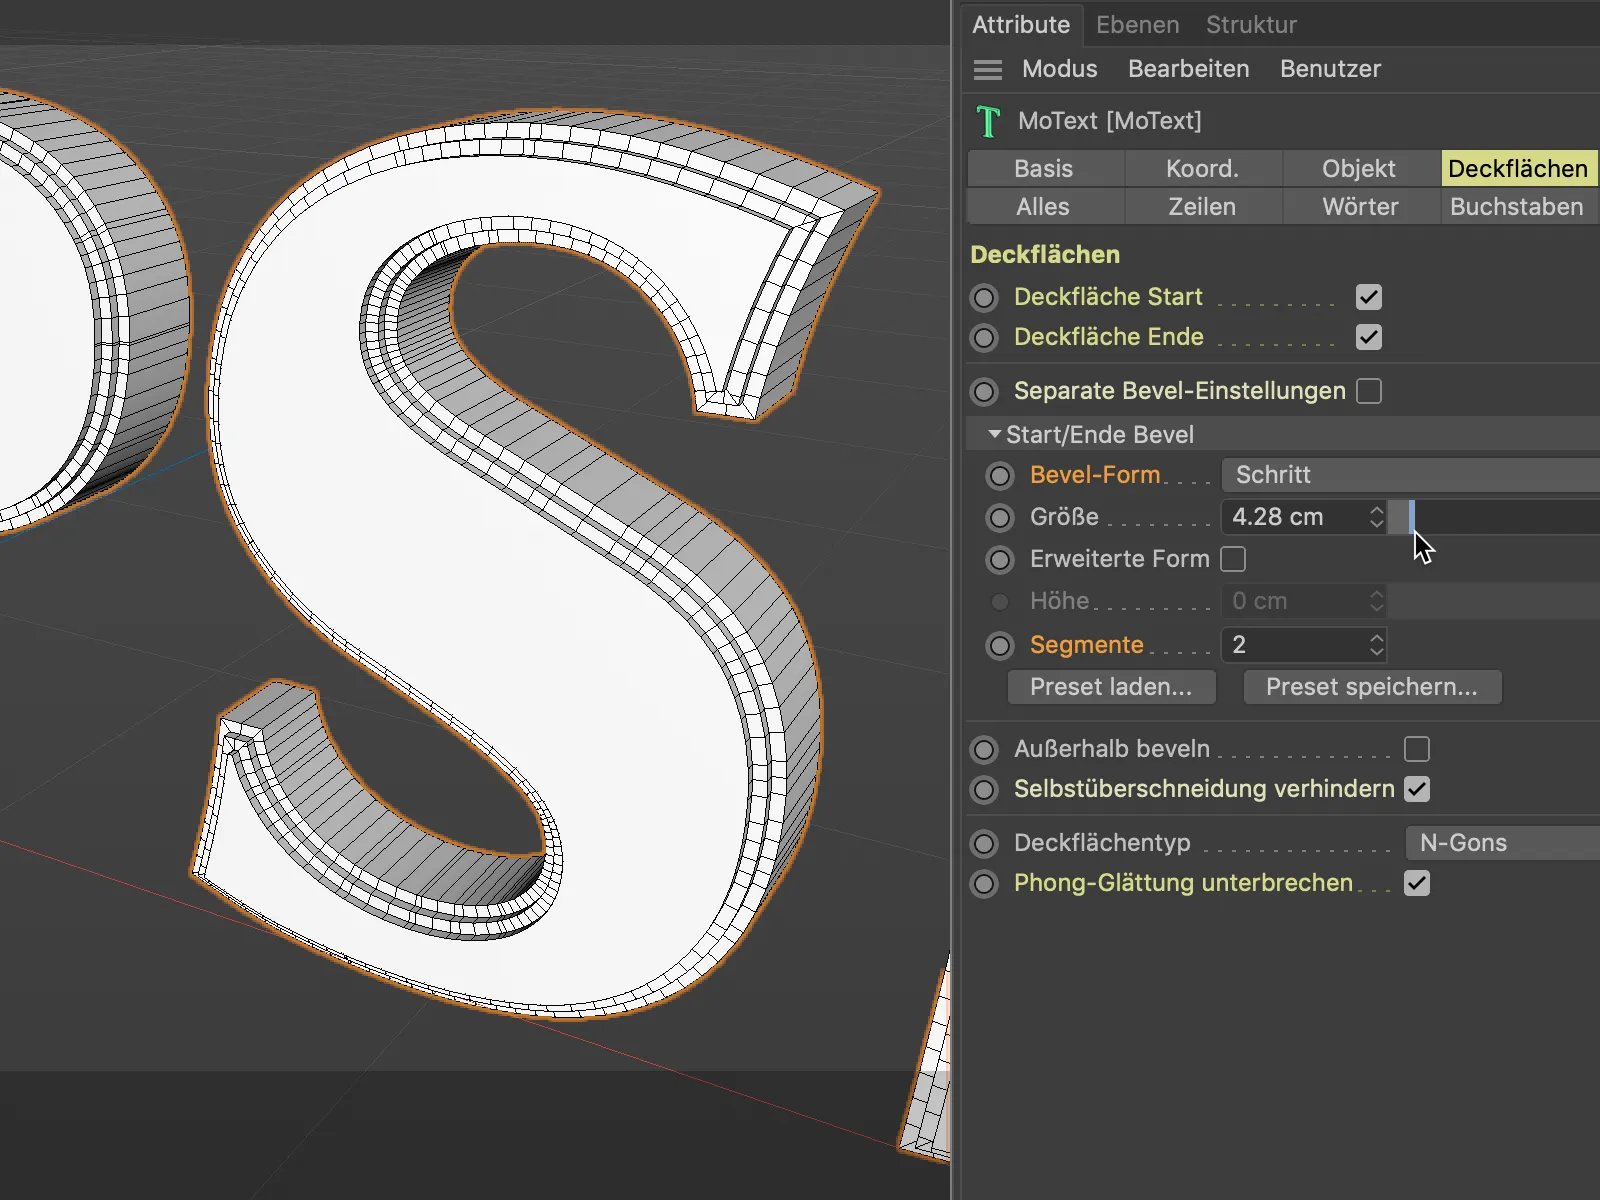This screenshot has width=1600, height=1200.
Task: Click animation dot beside Größe
Action: [x=1000, y=517]
